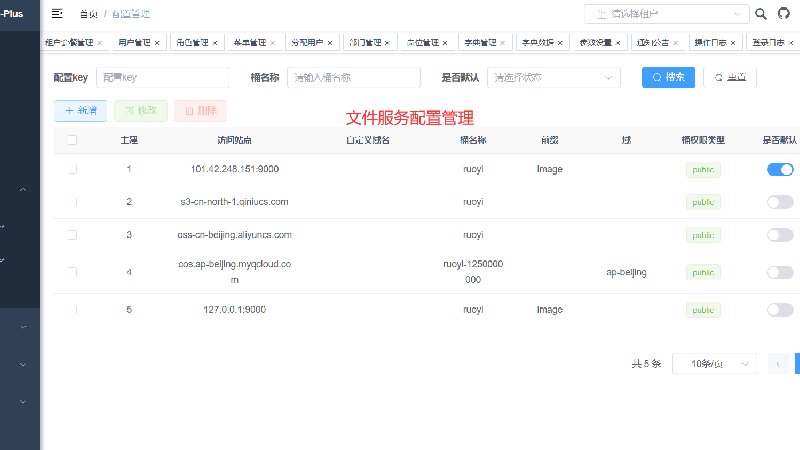Close the 用户管理 tab
This screenshot has width=800, height=450.
[157, 43]
